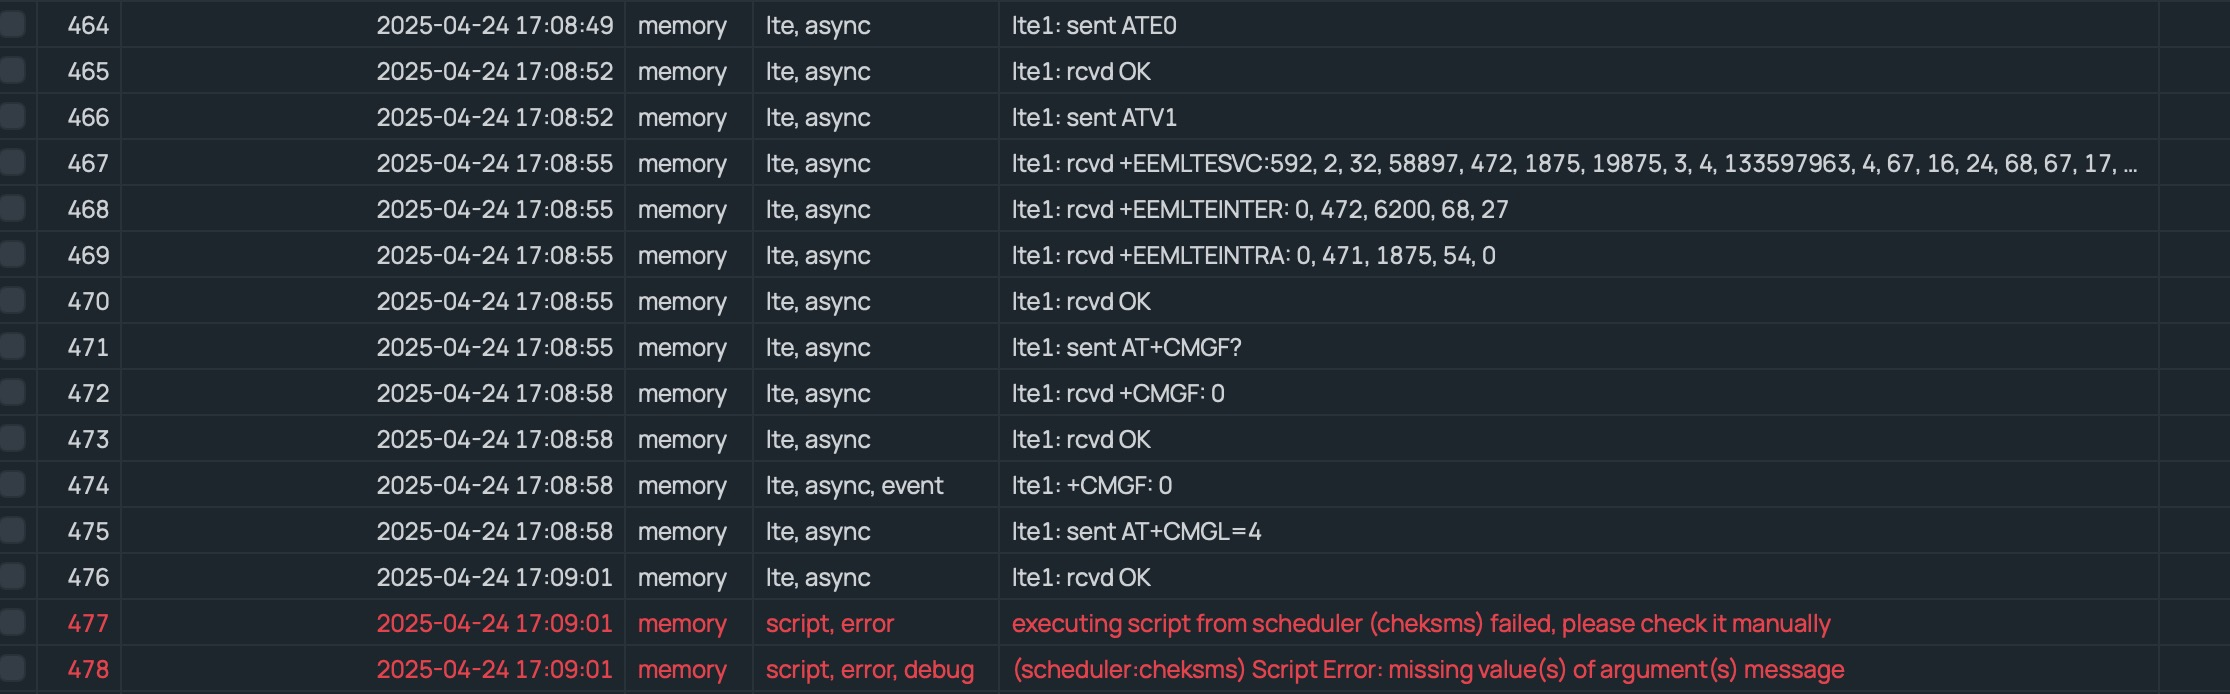Click 'sent ATV1' message in row 466
Screen dimensions: 2230x694
point(1094,117)
